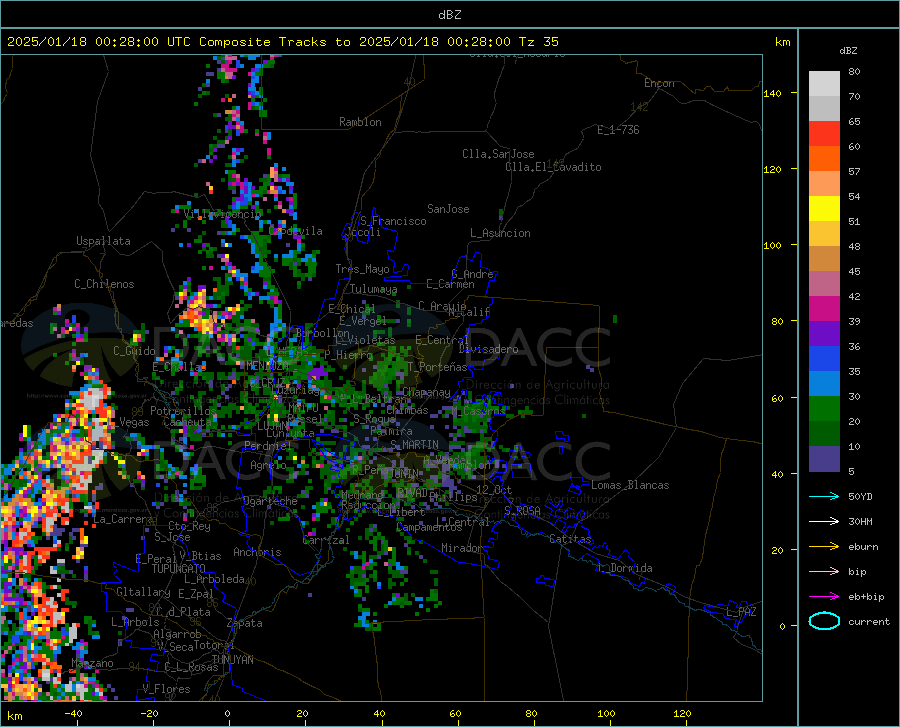Click the 'Clla.El_Cavadito' map label
900x727 pixels.
[553, 167]
